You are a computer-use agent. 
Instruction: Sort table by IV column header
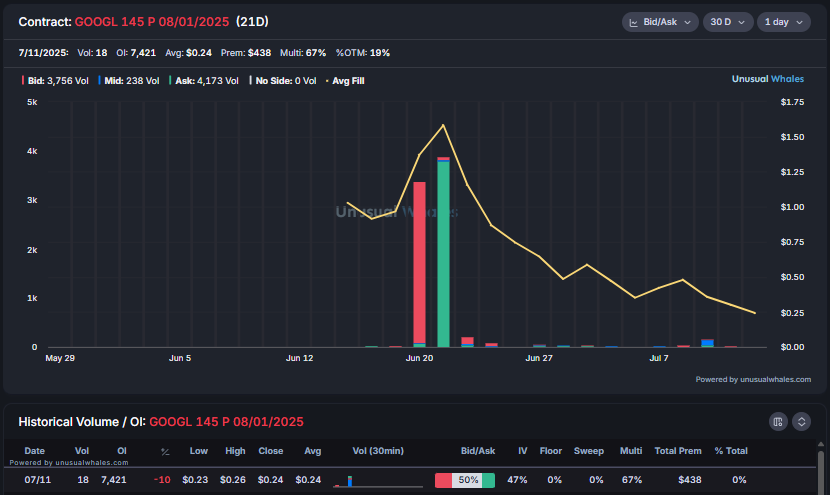[x=522, y=451]
